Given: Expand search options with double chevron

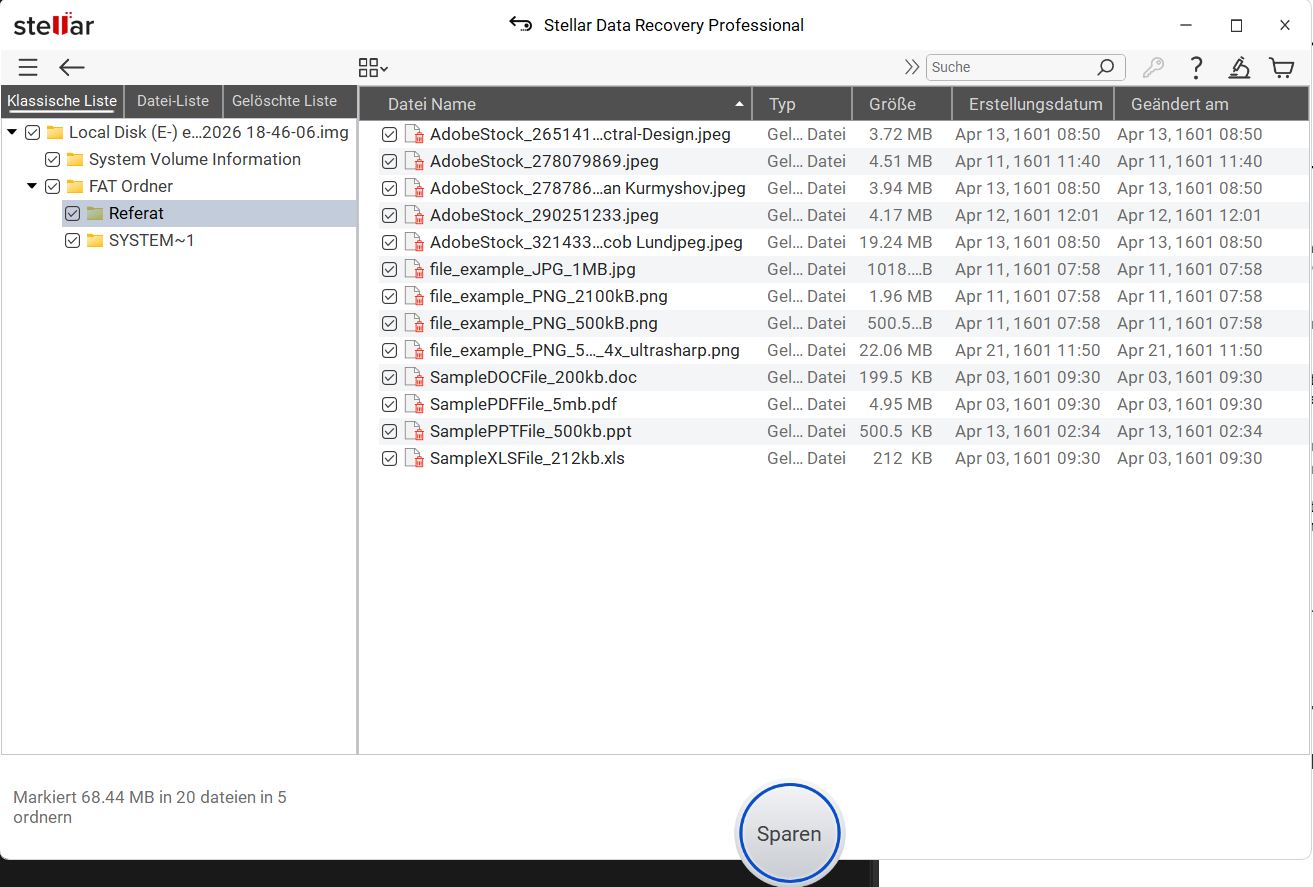Looking at the screenshot, I should [912, 67].
